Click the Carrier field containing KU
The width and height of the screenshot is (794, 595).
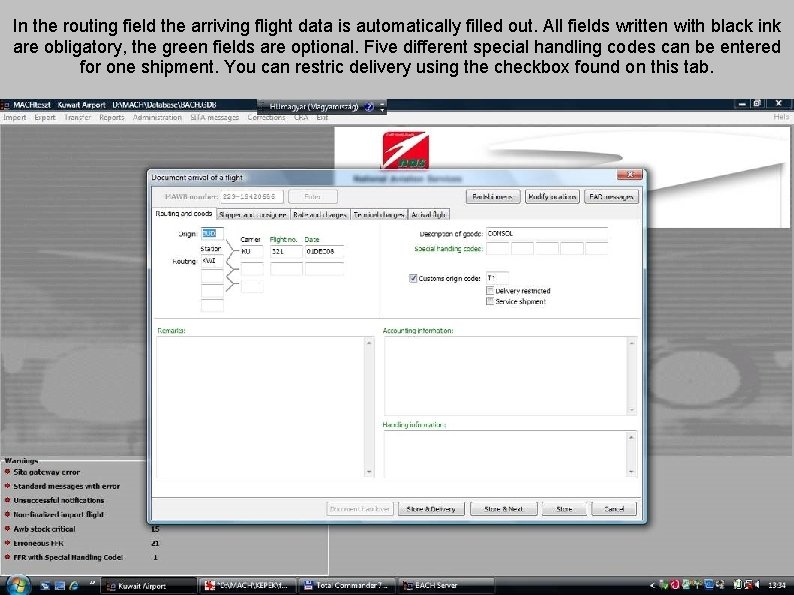point(252,251)
